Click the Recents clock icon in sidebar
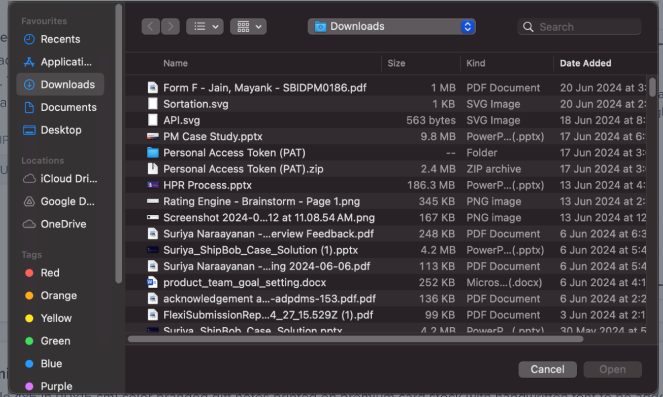This screenshot has height=397, width=663. coord(29,39)
